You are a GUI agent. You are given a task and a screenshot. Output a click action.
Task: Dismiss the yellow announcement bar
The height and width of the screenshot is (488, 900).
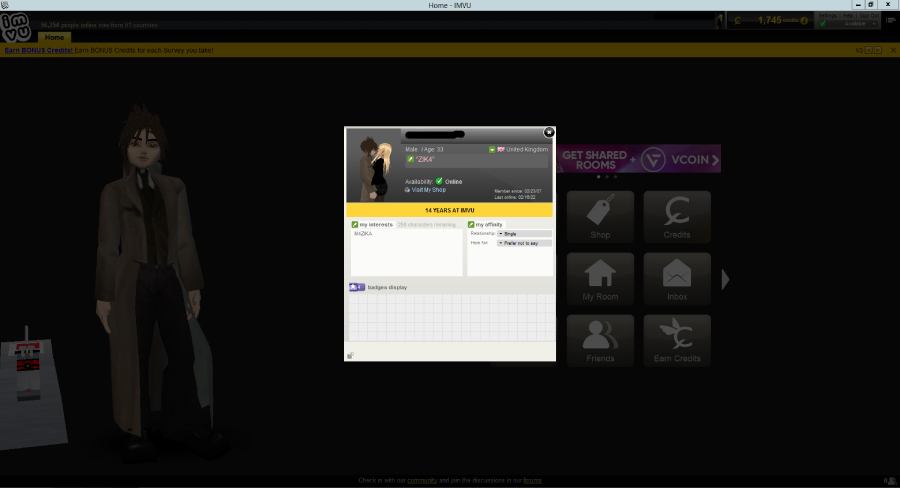point(893,51)
